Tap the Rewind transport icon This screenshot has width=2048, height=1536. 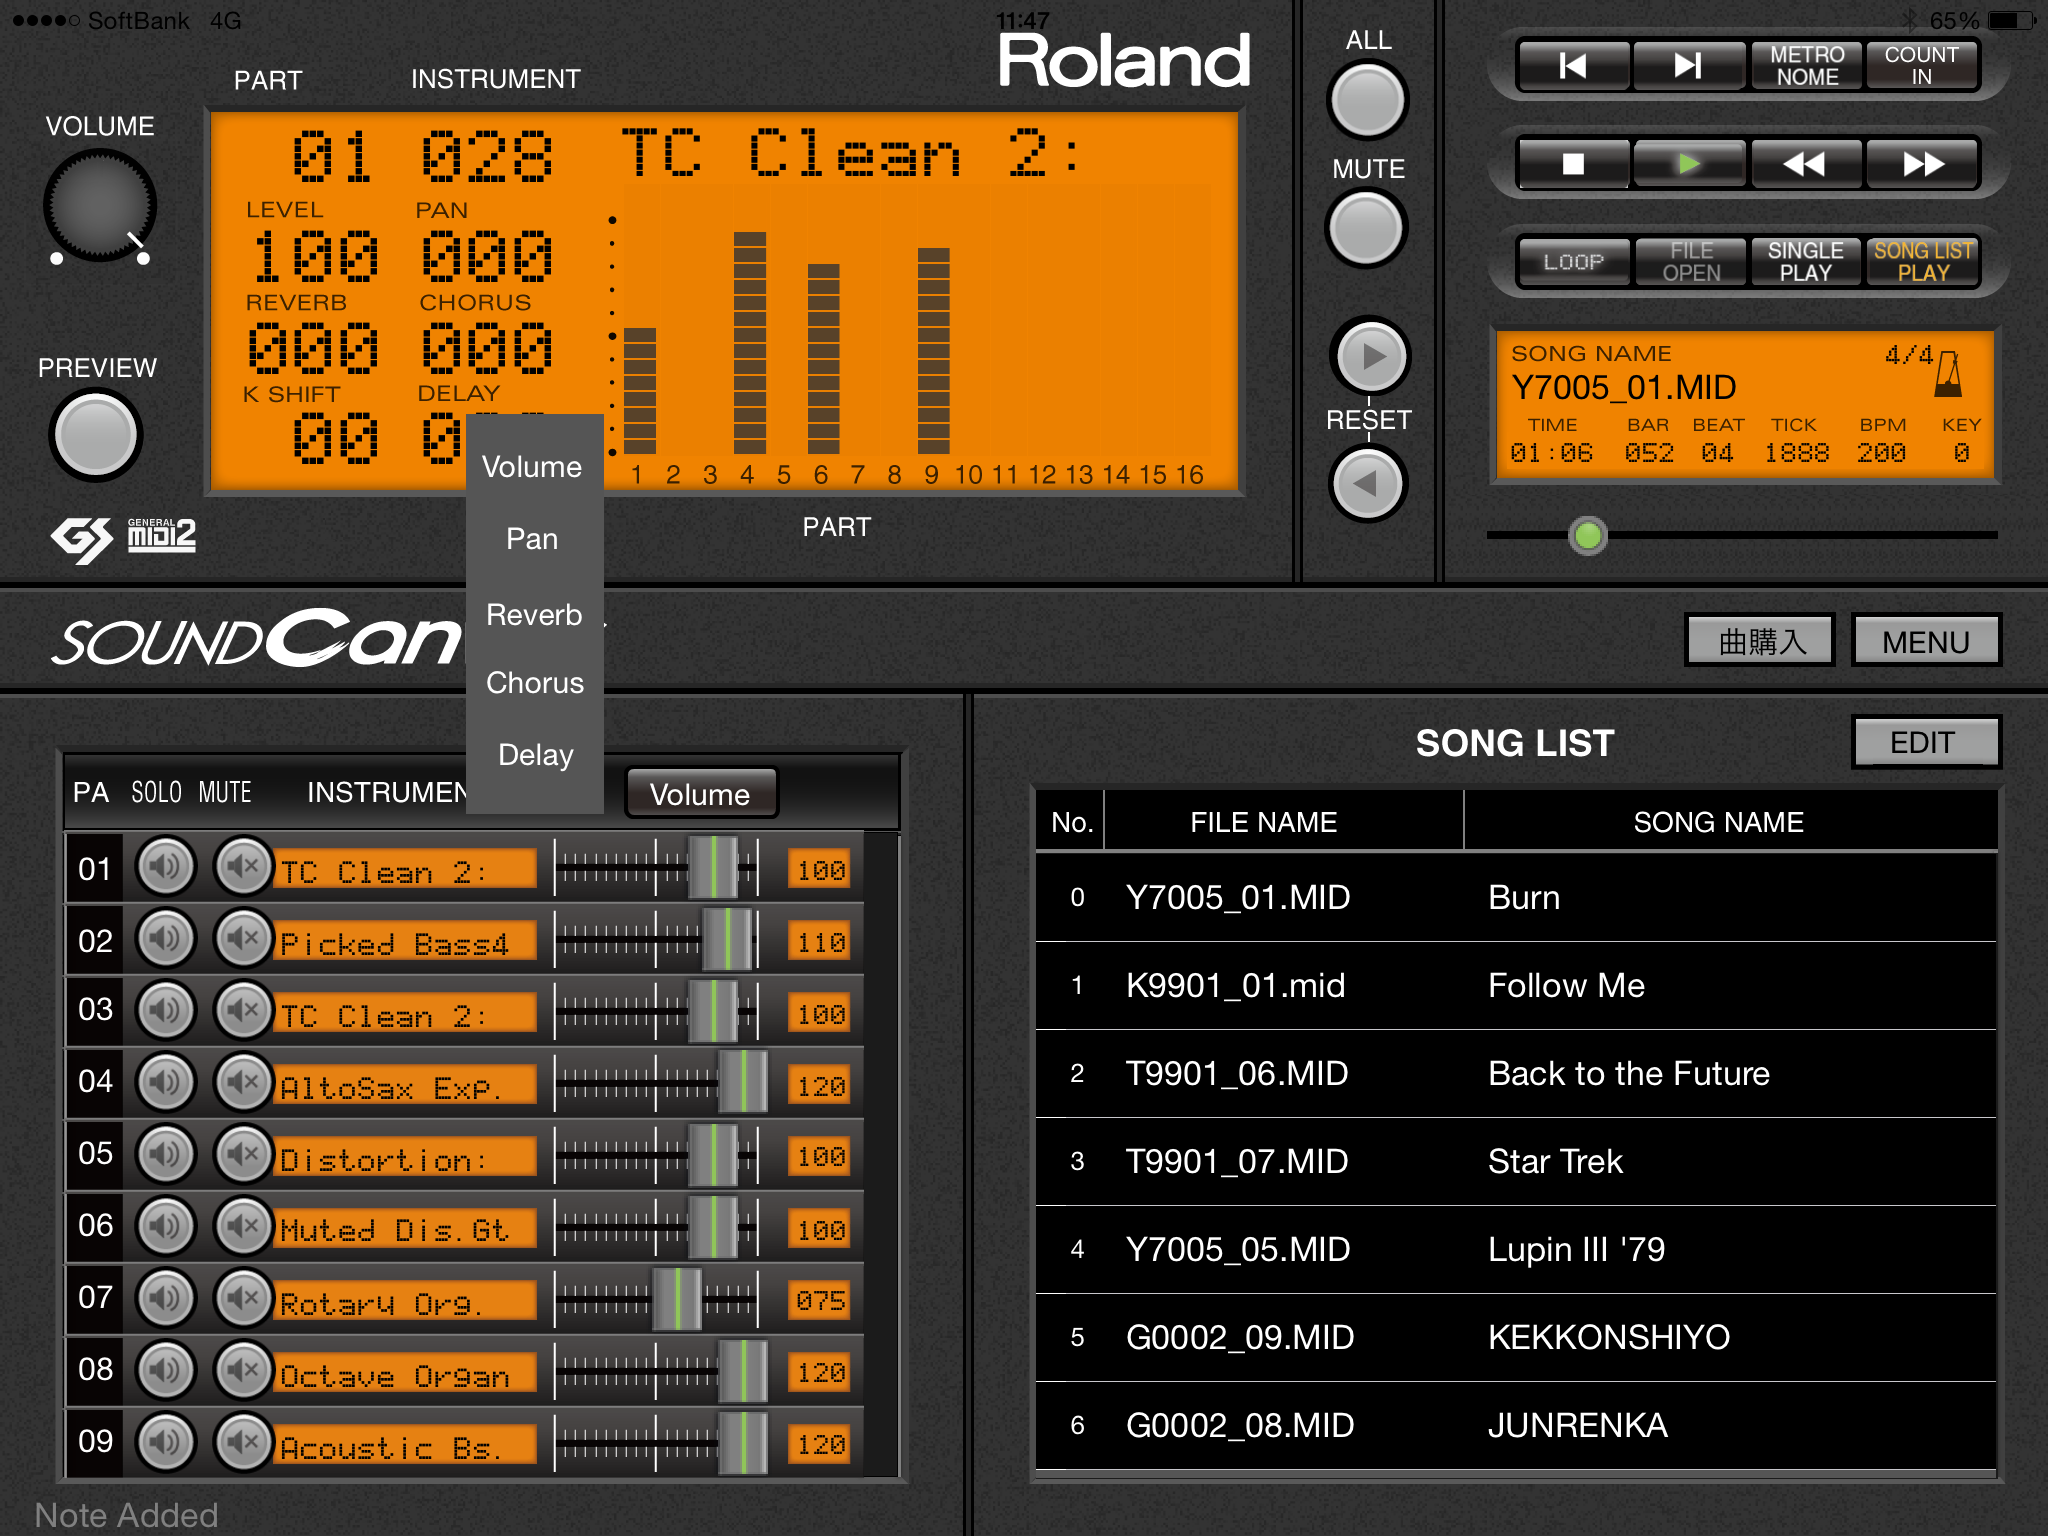click(1806, 165)
